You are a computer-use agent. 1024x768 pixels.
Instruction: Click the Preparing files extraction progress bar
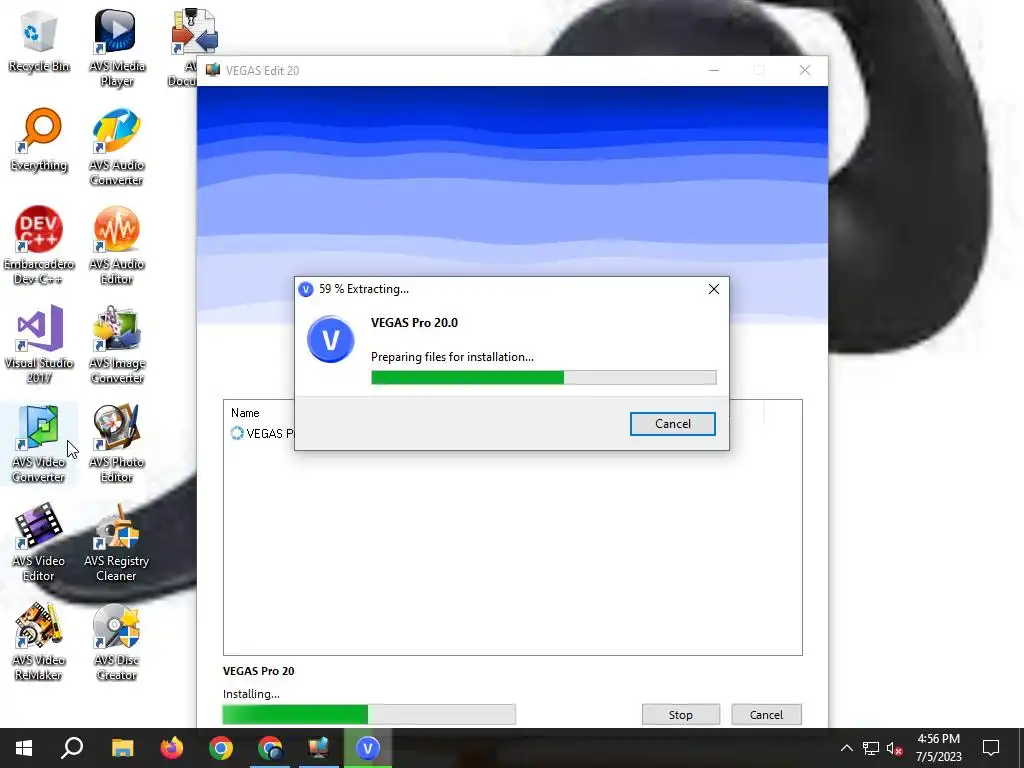[x=543, y=377]
